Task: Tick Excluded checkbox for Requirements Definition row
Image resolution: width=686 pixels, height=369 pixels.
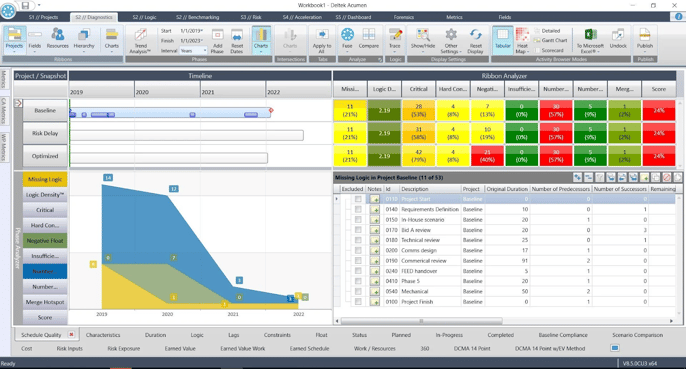Action: pos(358,209)
